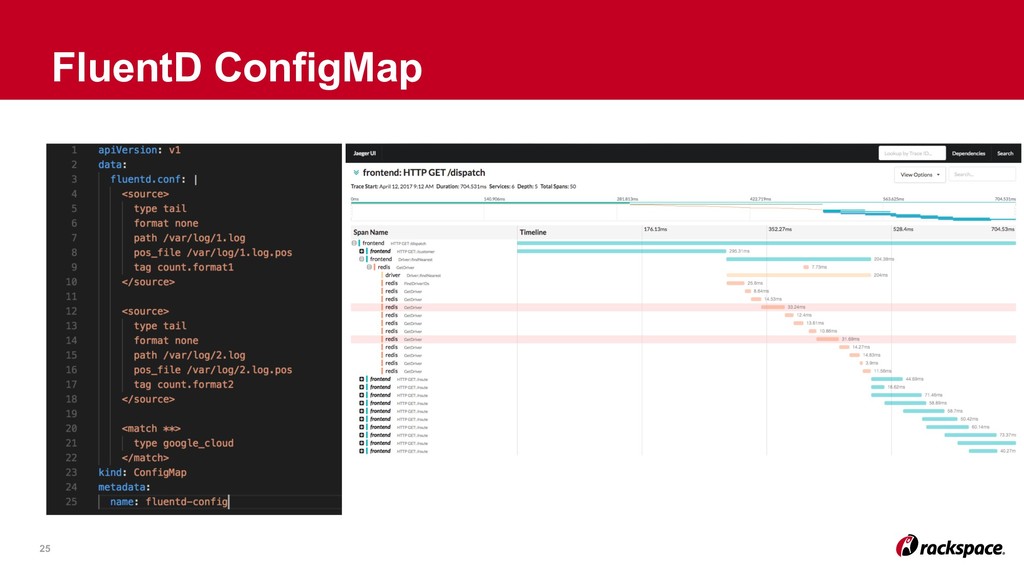Image resolution: width=1024 pixels, height=576 pixels.
Task: Click the pos_file /var/log/1.log.pos line
Action: point(213,253)
